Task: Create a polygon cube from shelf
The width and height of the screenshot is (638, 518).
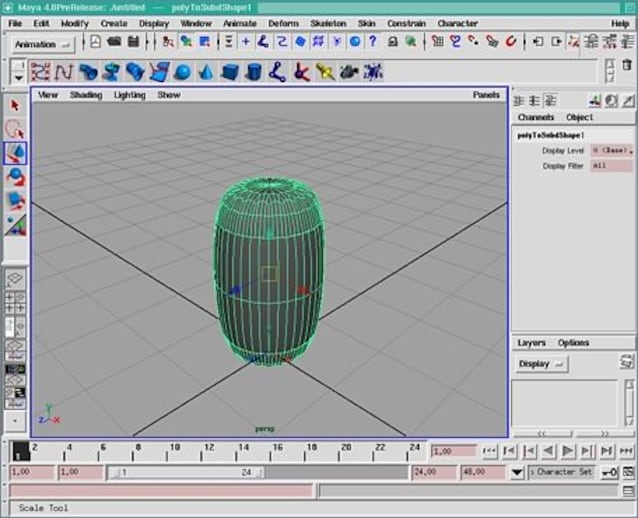Action: tap(230, 72)
